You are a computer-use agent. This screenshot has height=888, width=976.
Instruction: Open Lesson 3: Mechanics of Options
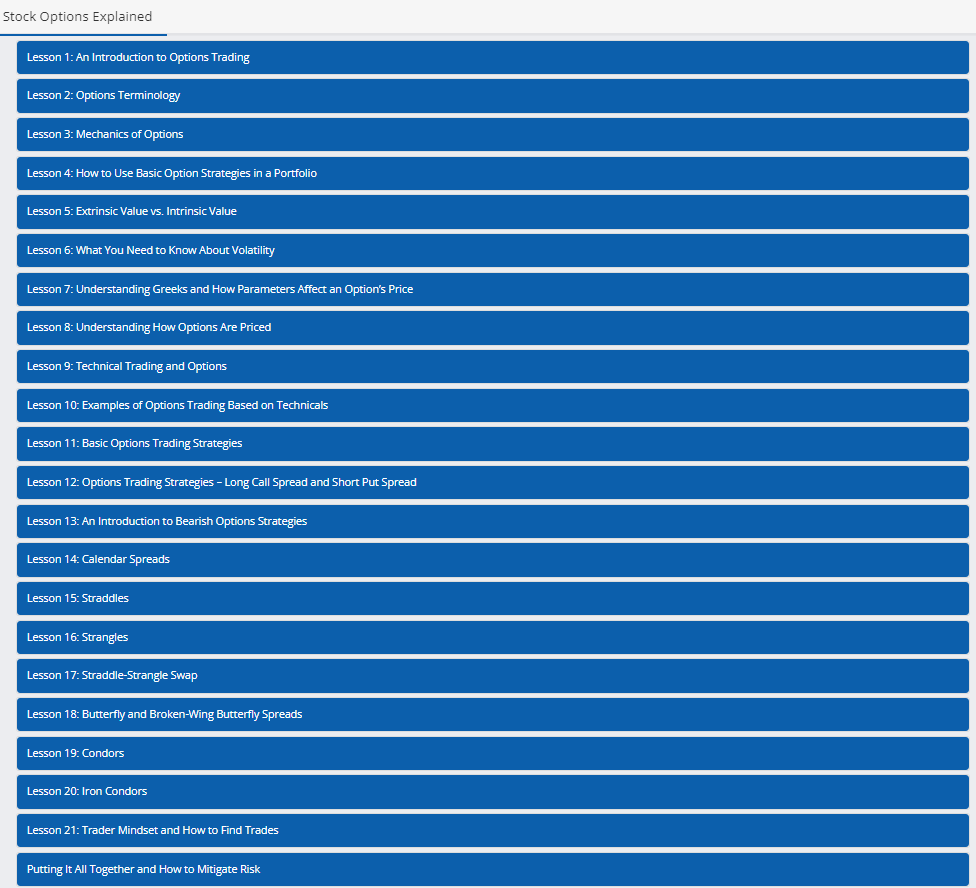(492, 134)
